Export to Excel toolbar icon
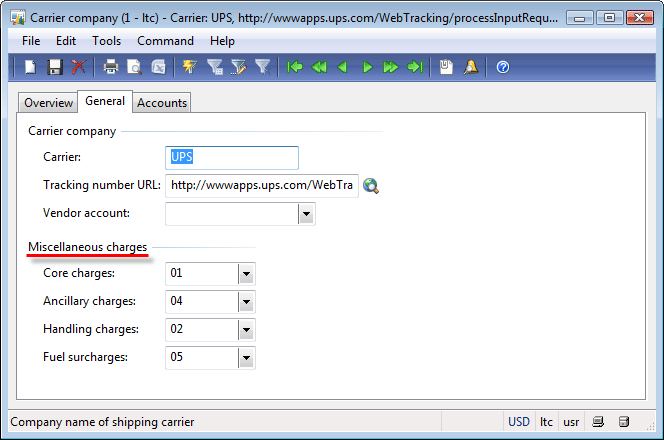 tap(158, 67)
